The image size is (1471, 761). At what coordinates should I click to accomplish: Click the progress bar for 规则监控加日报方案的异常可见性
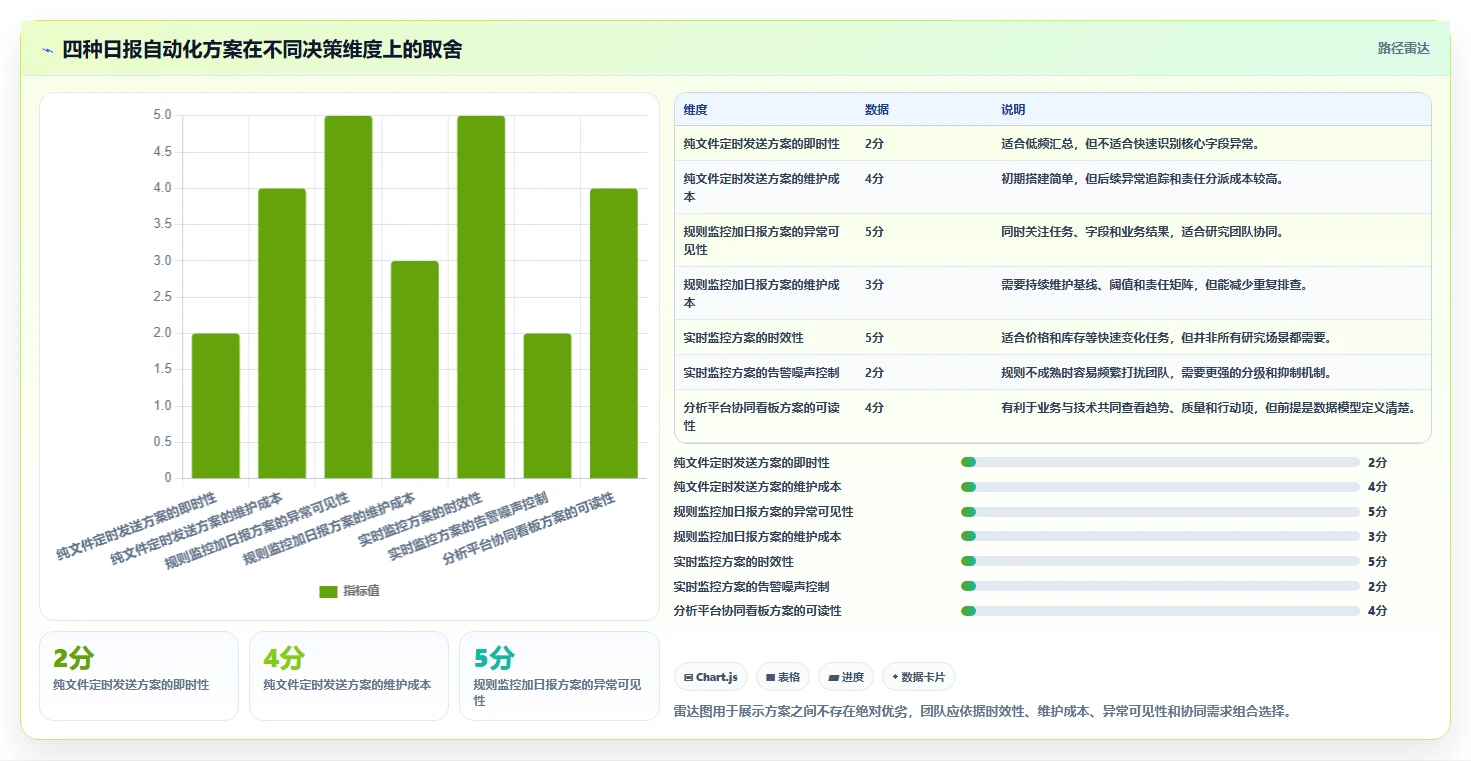point(1160,512)
